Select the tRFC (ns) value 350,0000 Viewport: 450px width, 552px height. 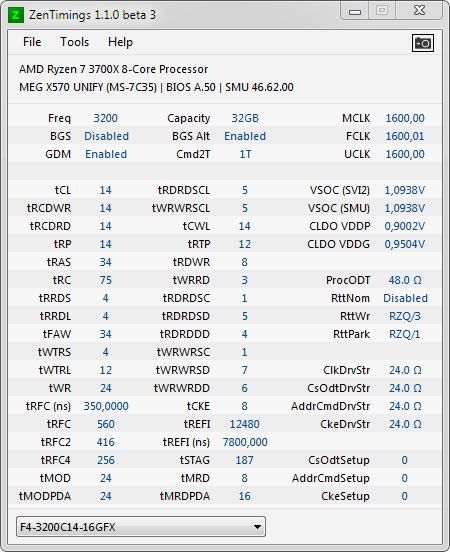(106, 406)
